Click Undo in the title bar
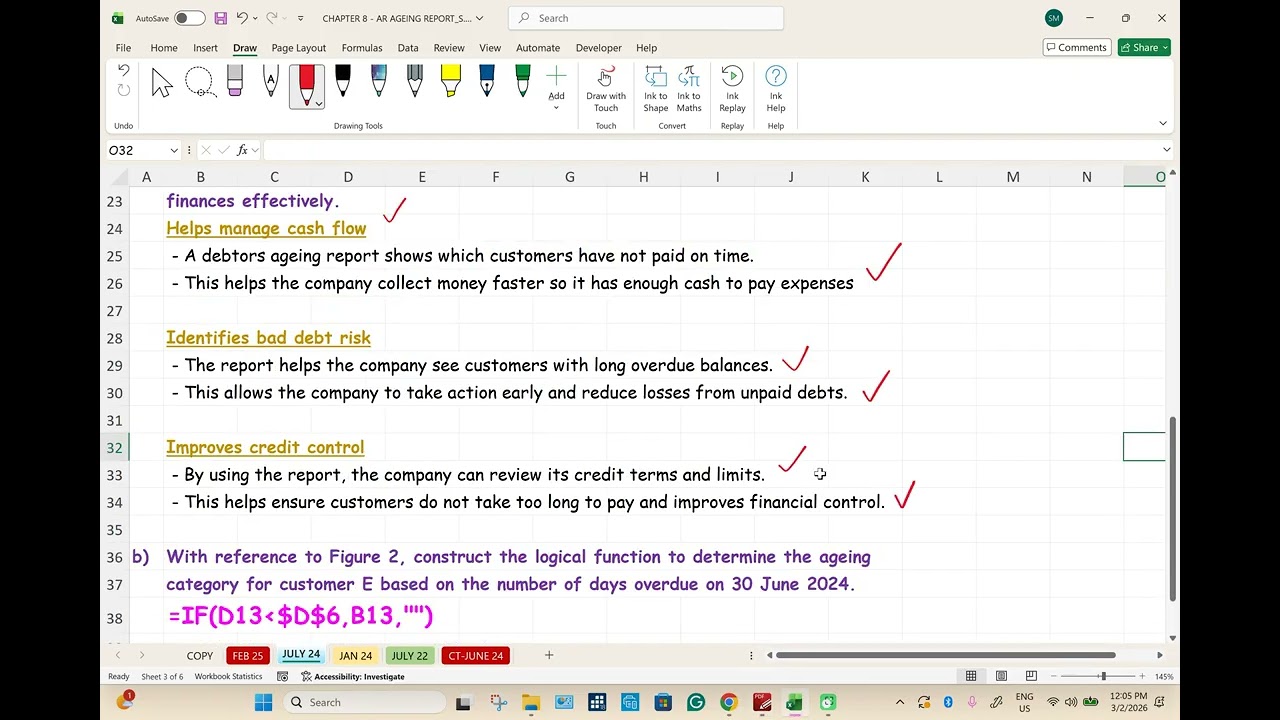Viewport: 1280px width, 720px height. 241,18
